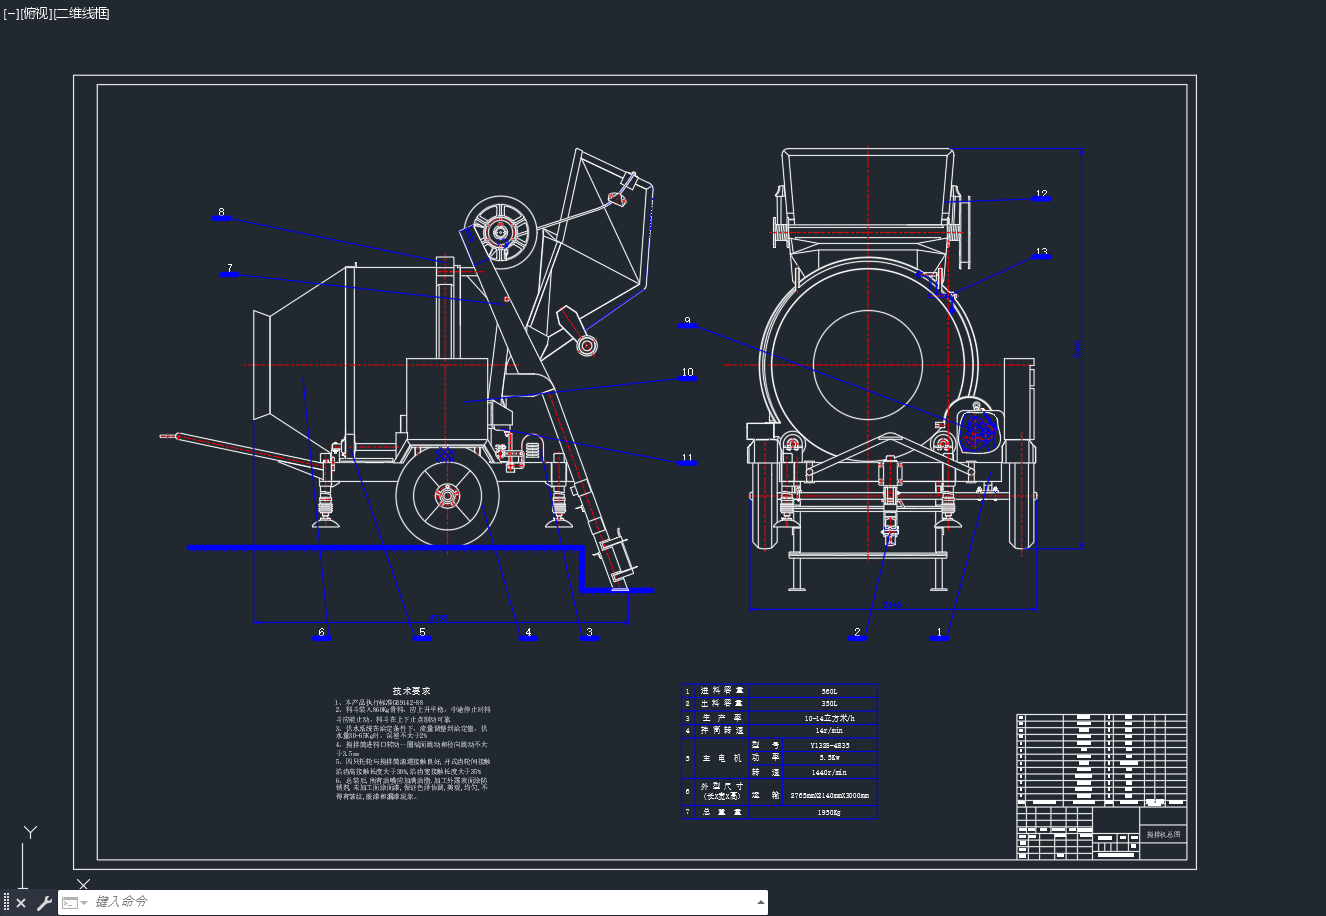Grab the command line grip handle
Image resolution: width=1326 pixels, height=916 pixels.
click(x=6, y=903)
